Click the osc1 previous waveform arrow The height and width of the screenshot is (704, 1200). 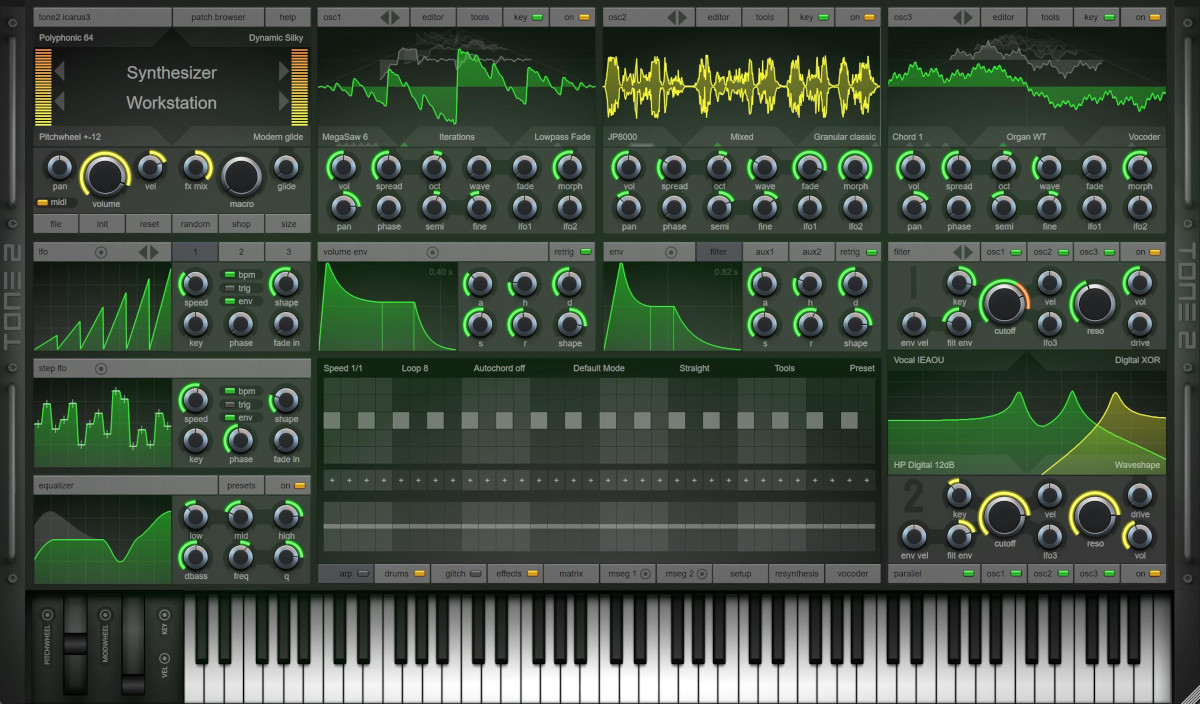tap(386, 17)
